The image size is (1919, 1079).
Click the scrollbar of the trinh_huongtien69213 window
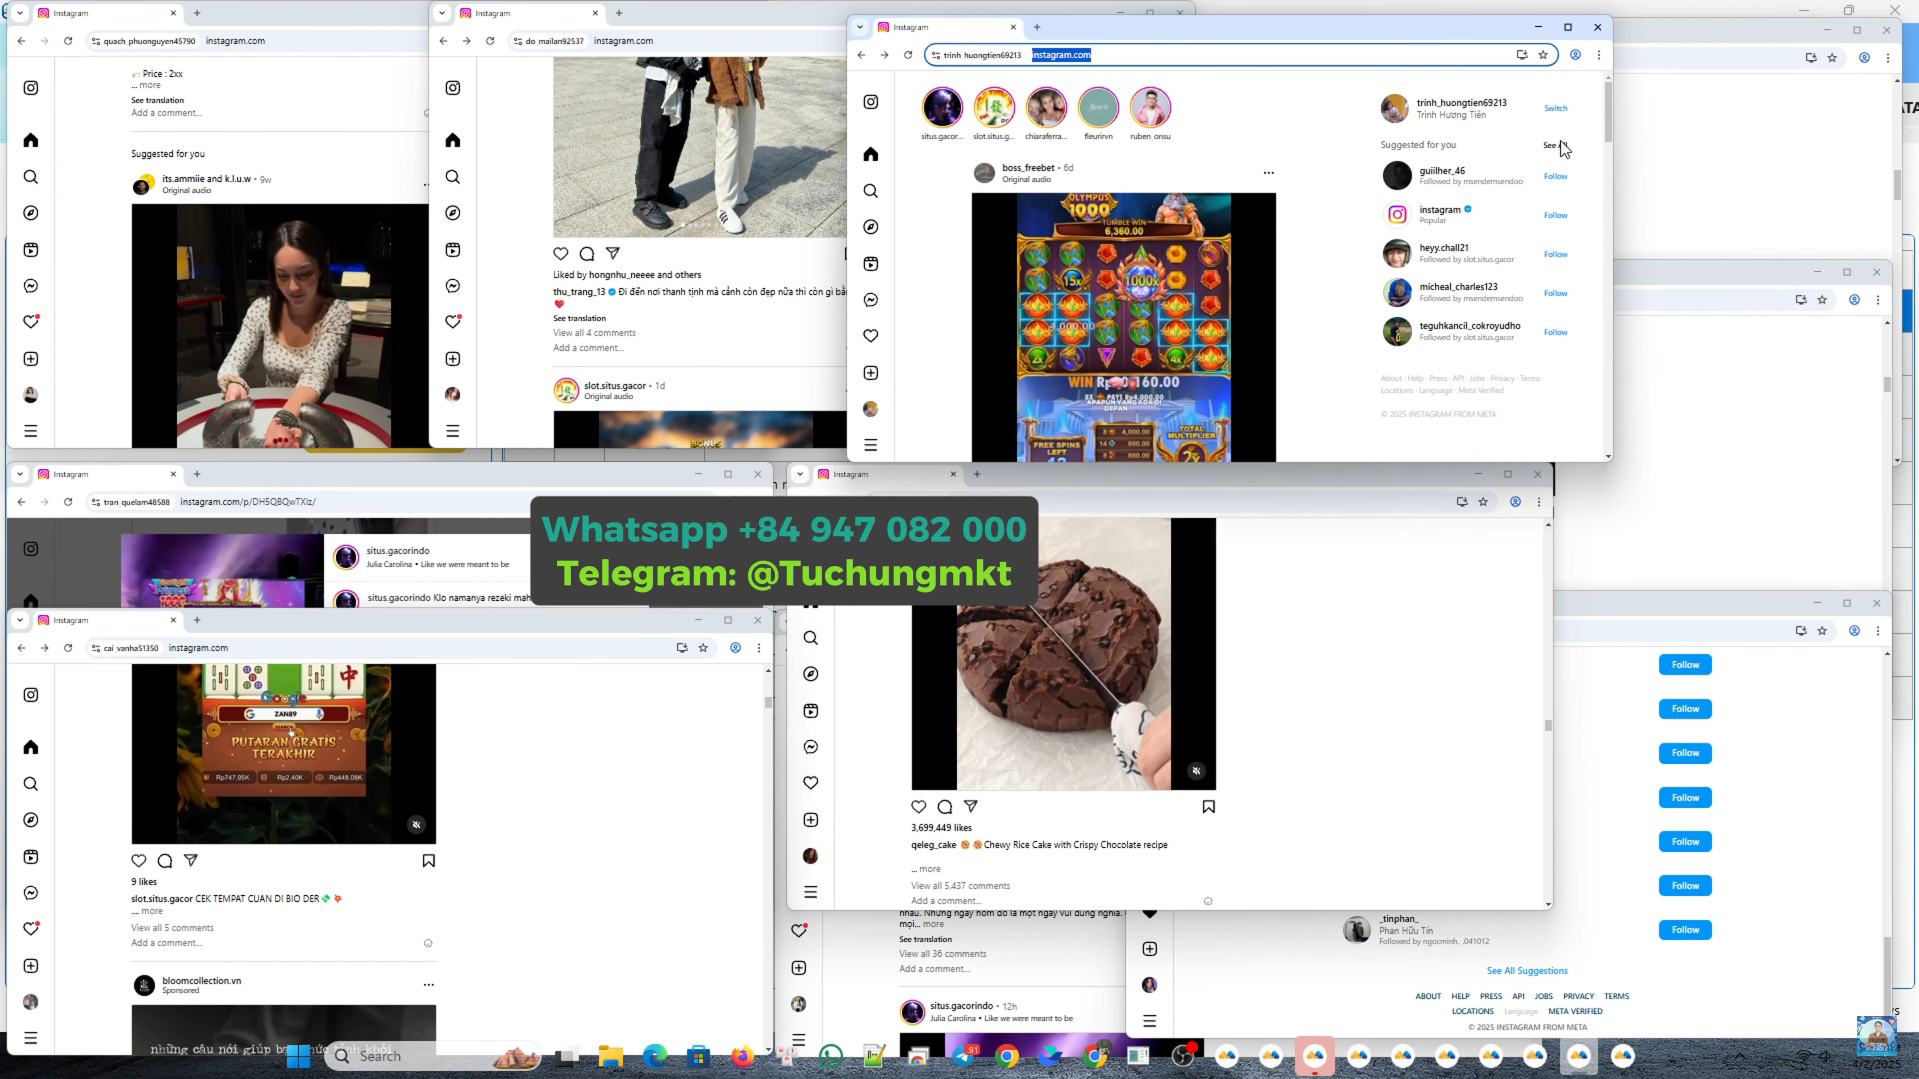(1608, 110)
